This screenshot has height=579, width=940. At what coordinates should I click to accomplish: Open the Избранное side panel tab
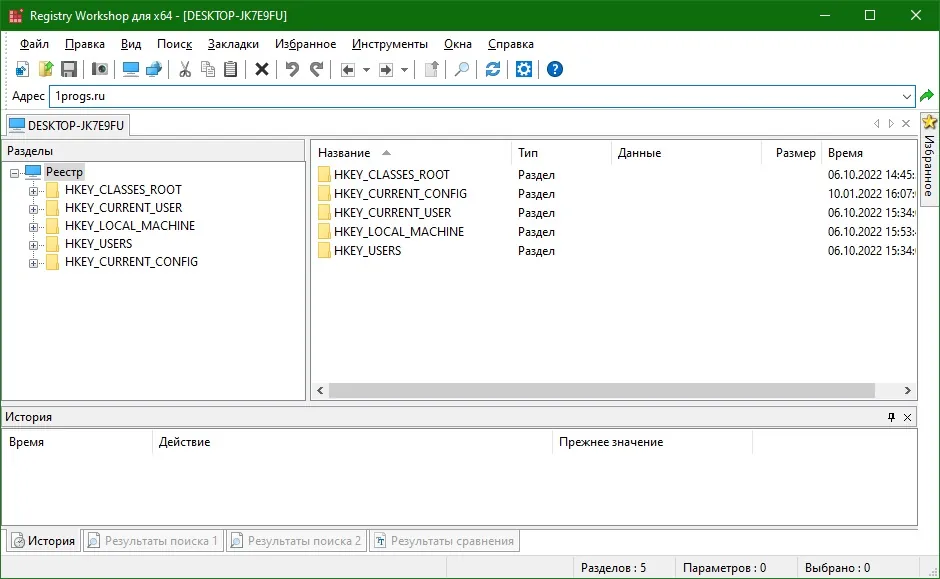(929, 159)
